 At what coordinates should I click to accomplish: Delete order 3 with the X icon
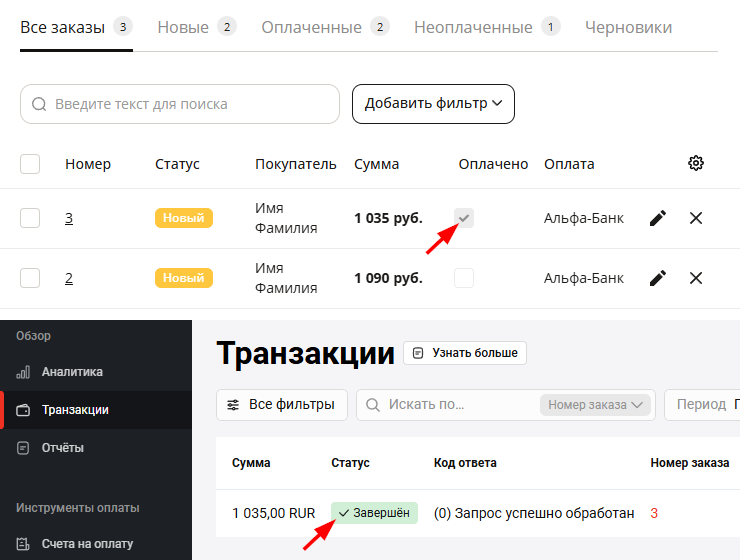(696, 218)
